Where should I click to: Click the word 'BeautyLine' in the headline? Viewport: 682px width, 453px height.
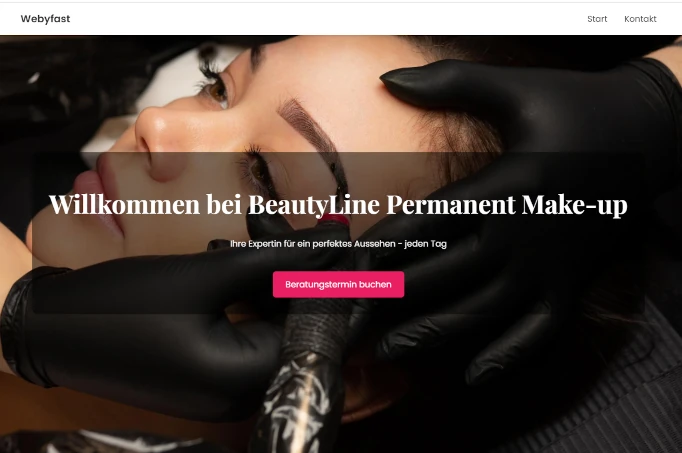[314, 205]
